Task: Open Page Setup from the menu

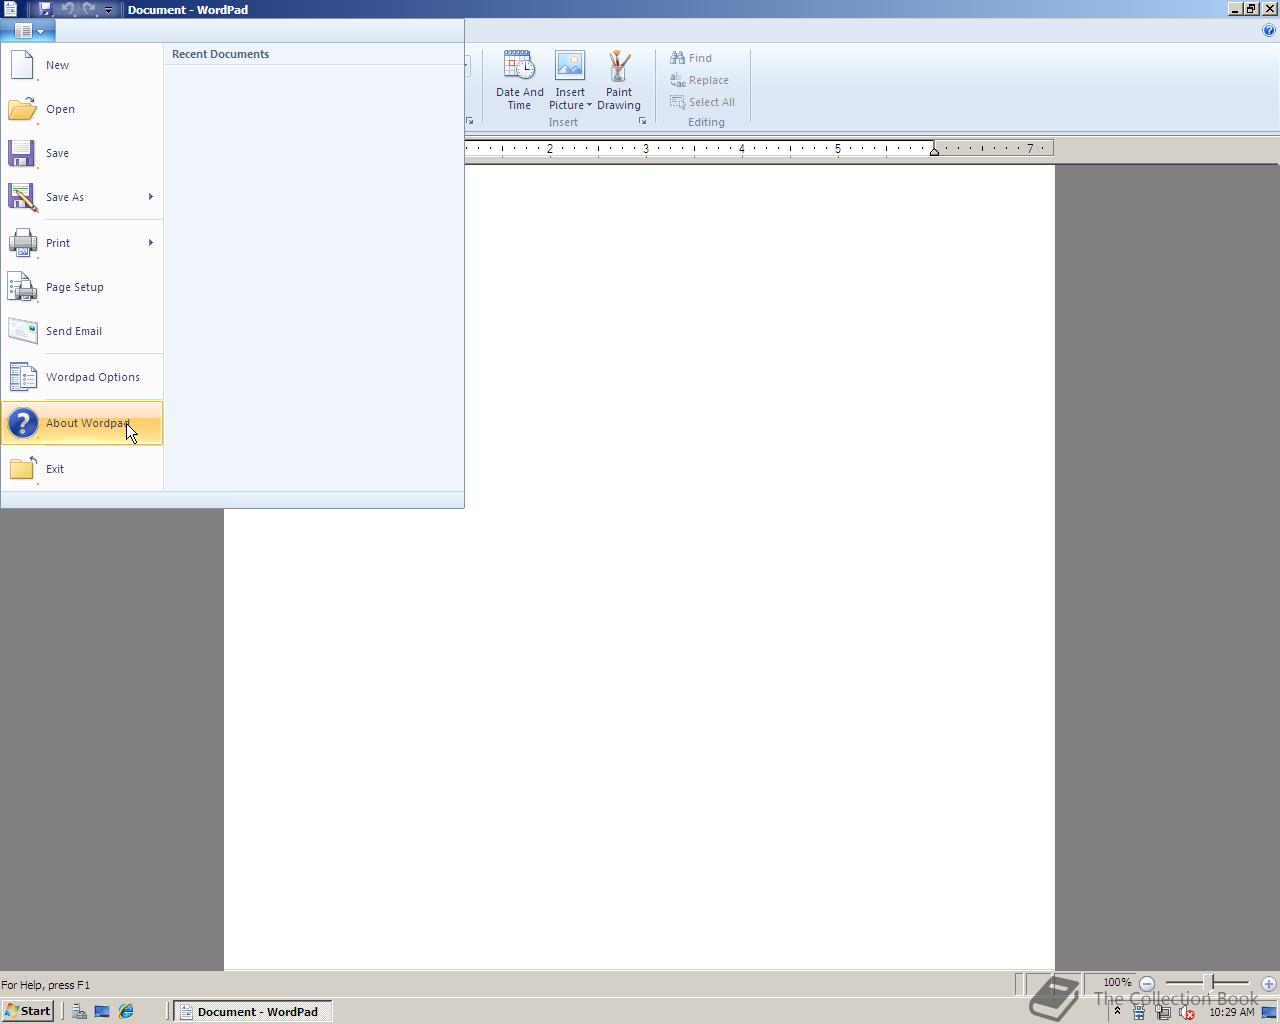Action: 82,287
